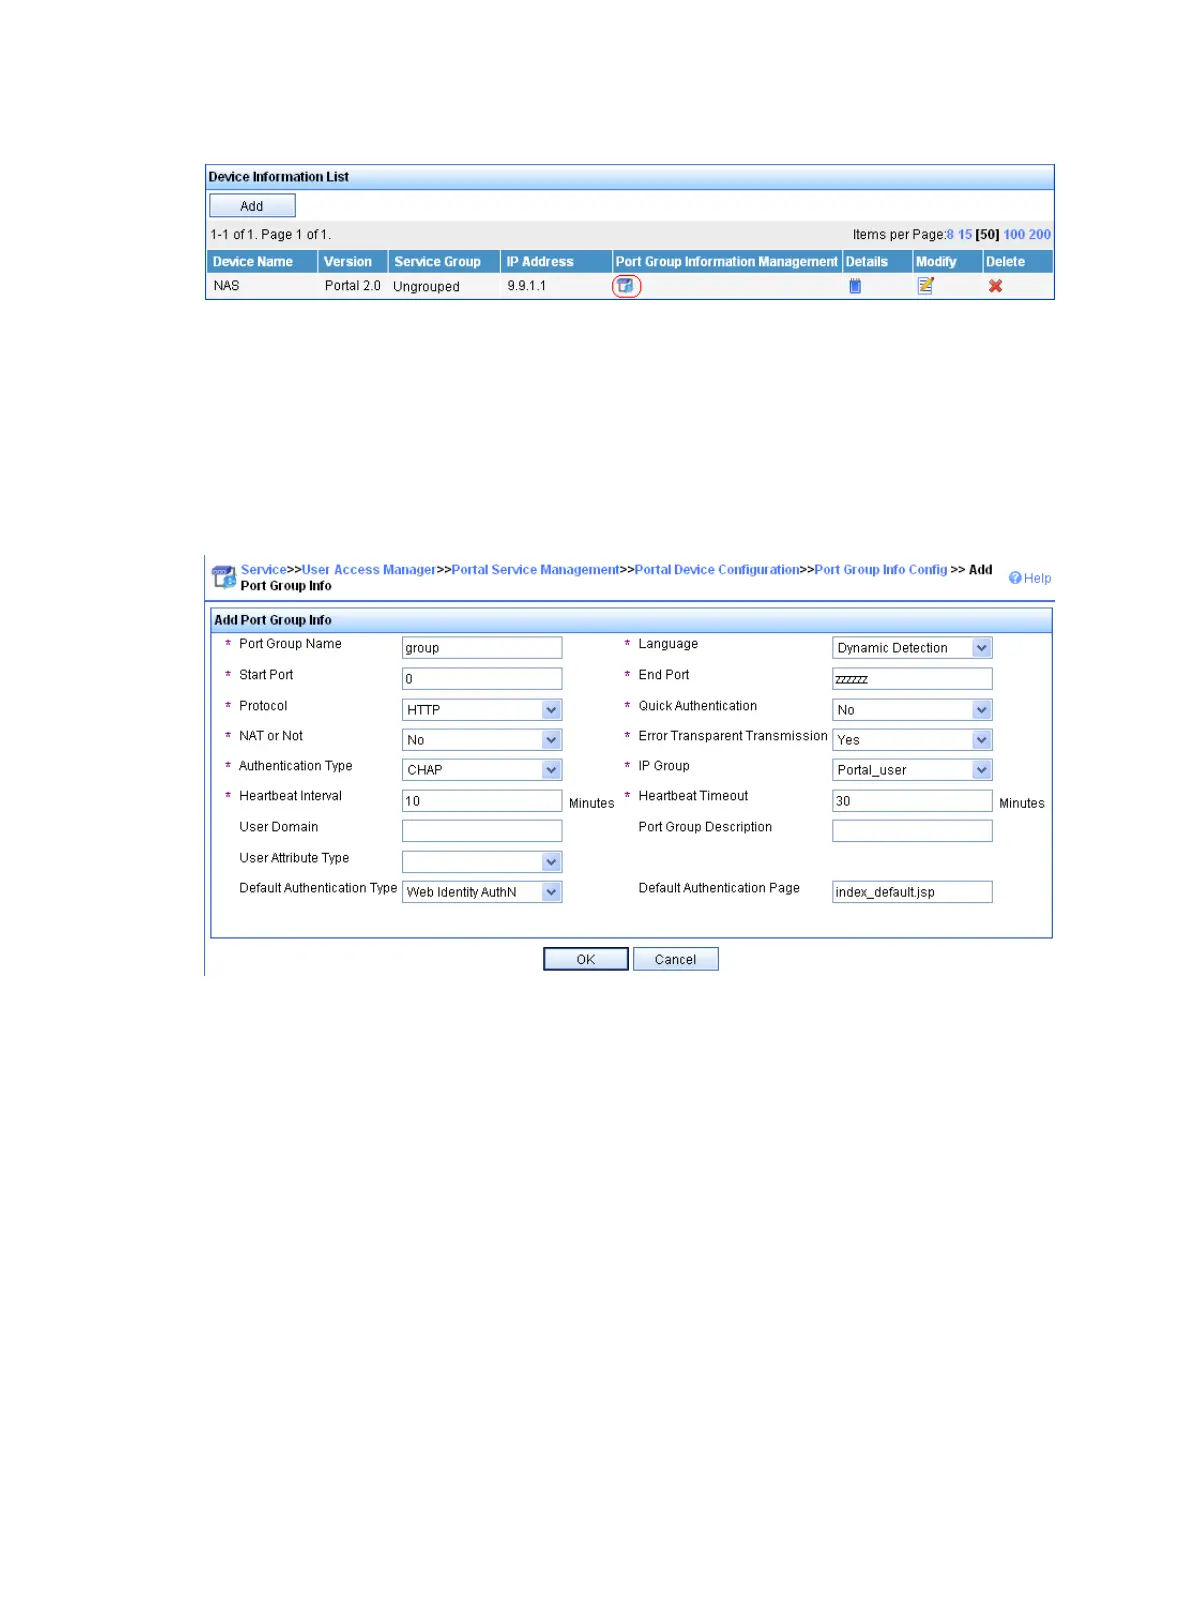This screenshot has width=1190, height=1616.
Task: Click the Portal 2.0 version cell
Action: 353,286
